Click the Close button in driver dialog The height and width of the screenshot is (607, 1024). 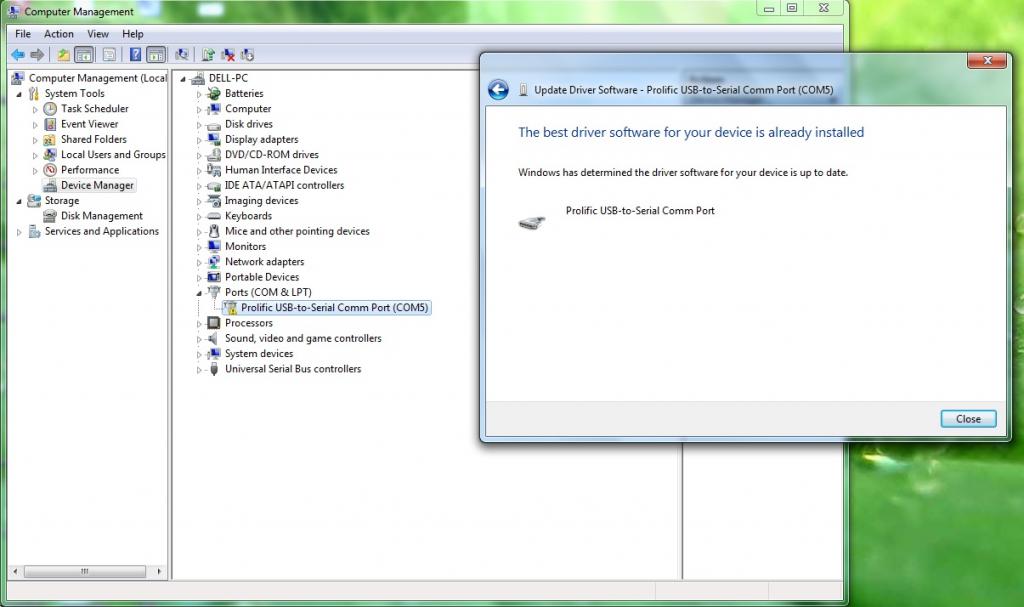point(968,419)
